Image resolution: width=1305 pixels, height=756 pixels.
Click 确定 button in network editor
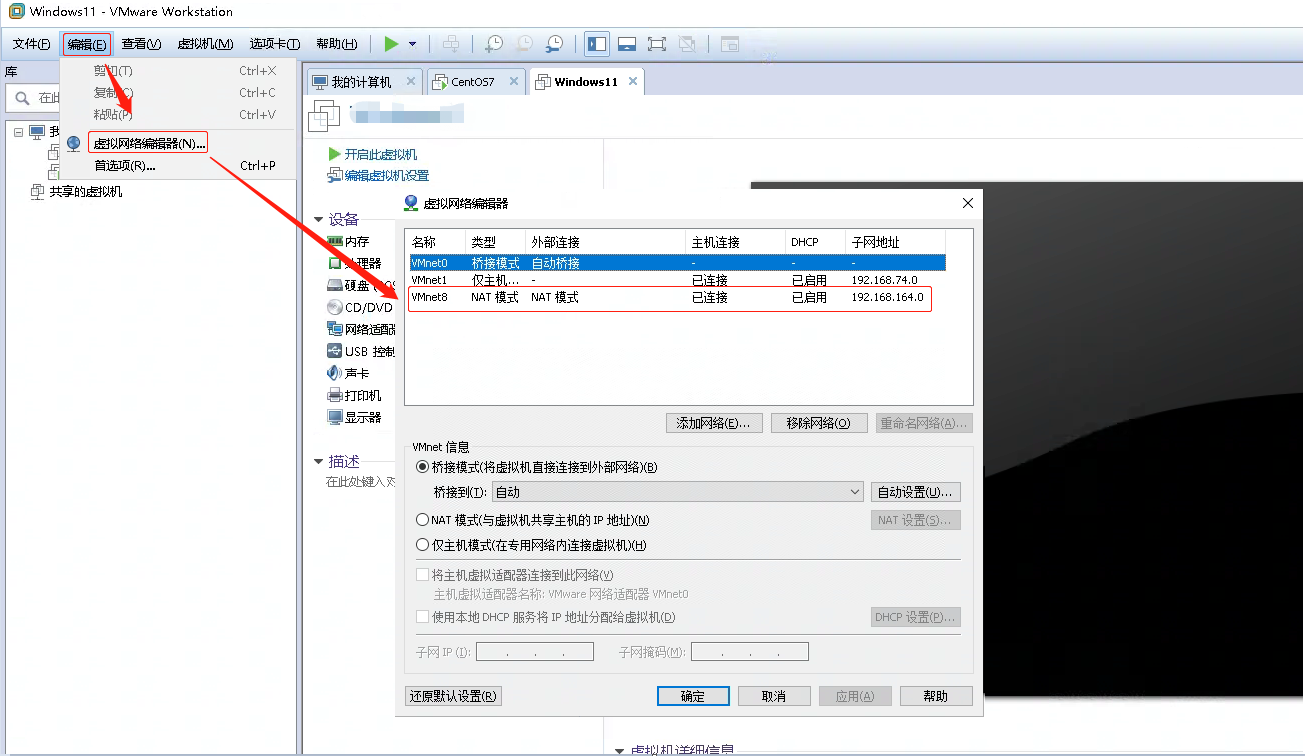pos(693,696)
